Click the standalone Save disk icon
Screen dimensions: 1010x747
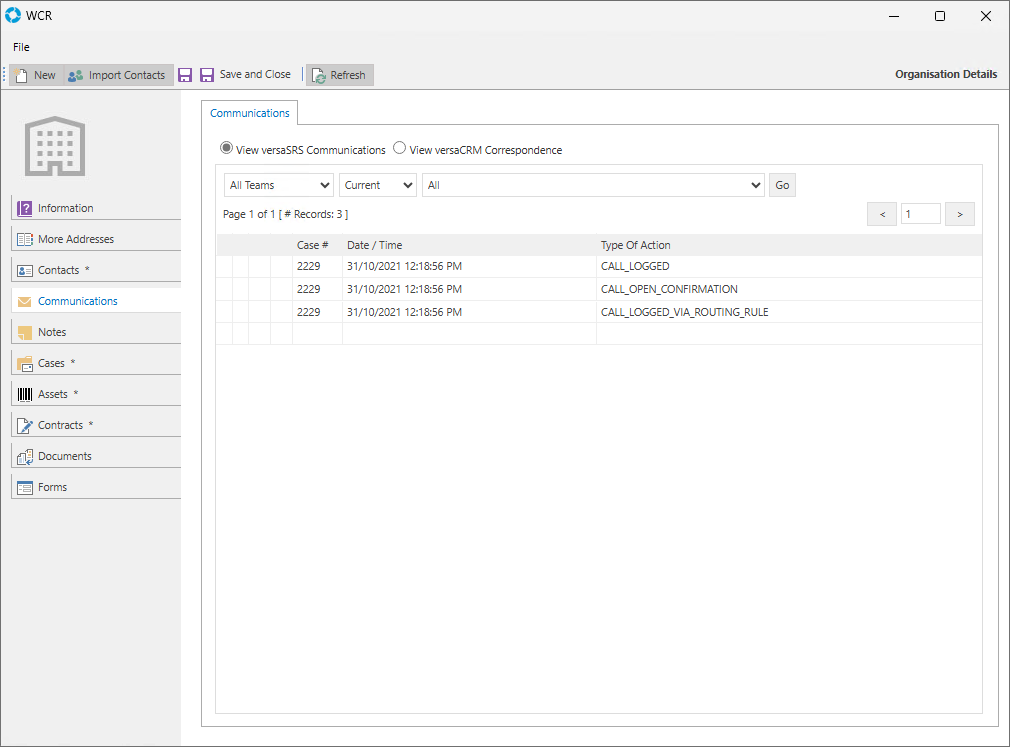(185, 75)
